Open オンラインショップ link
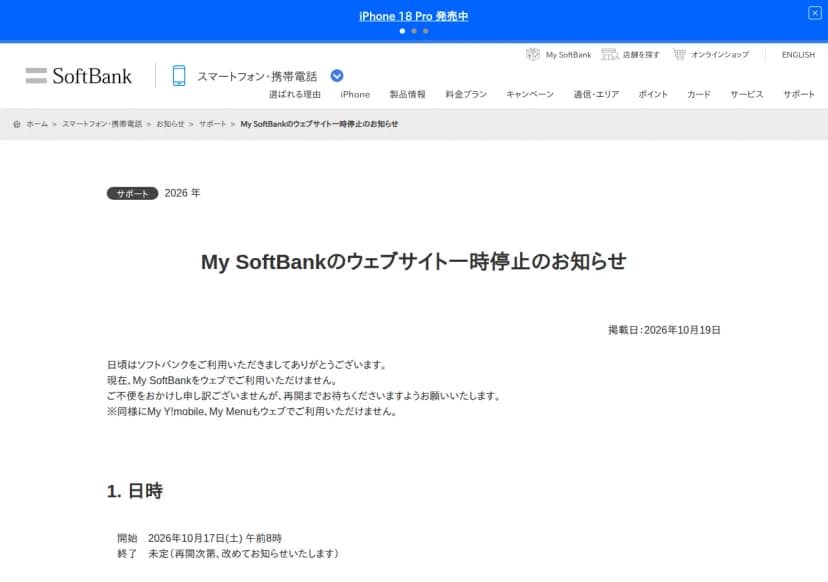This screenshot has width=828, height=582. [720, 54]
